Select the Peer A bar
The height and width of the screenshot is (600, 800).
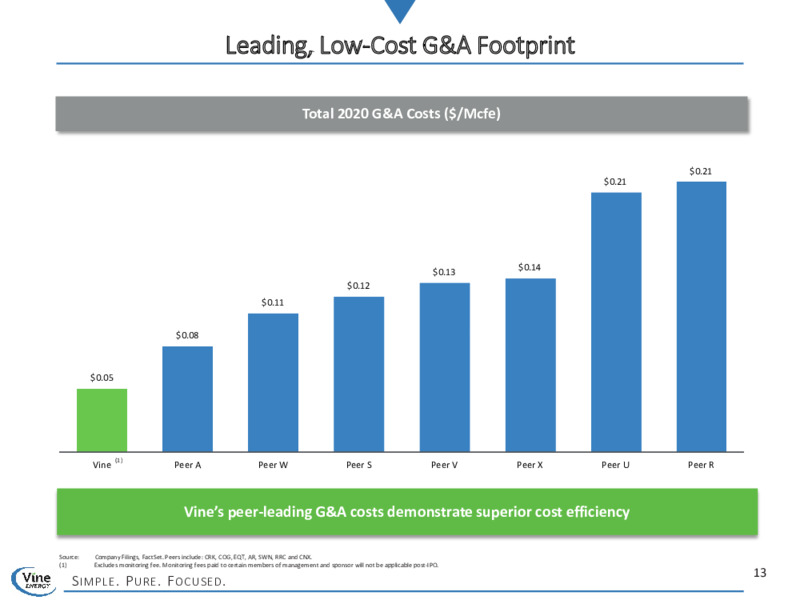point(187,399)
